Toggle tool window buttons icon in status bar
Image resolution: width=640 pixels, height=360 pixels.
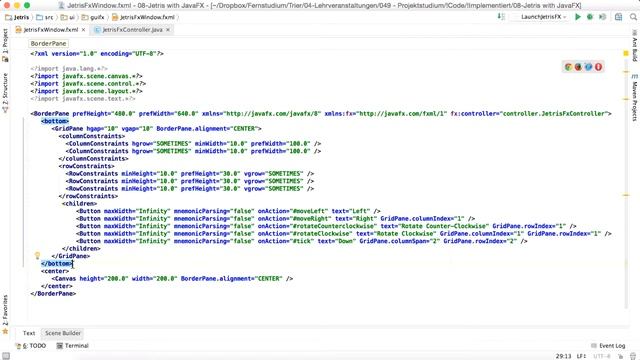6,356
